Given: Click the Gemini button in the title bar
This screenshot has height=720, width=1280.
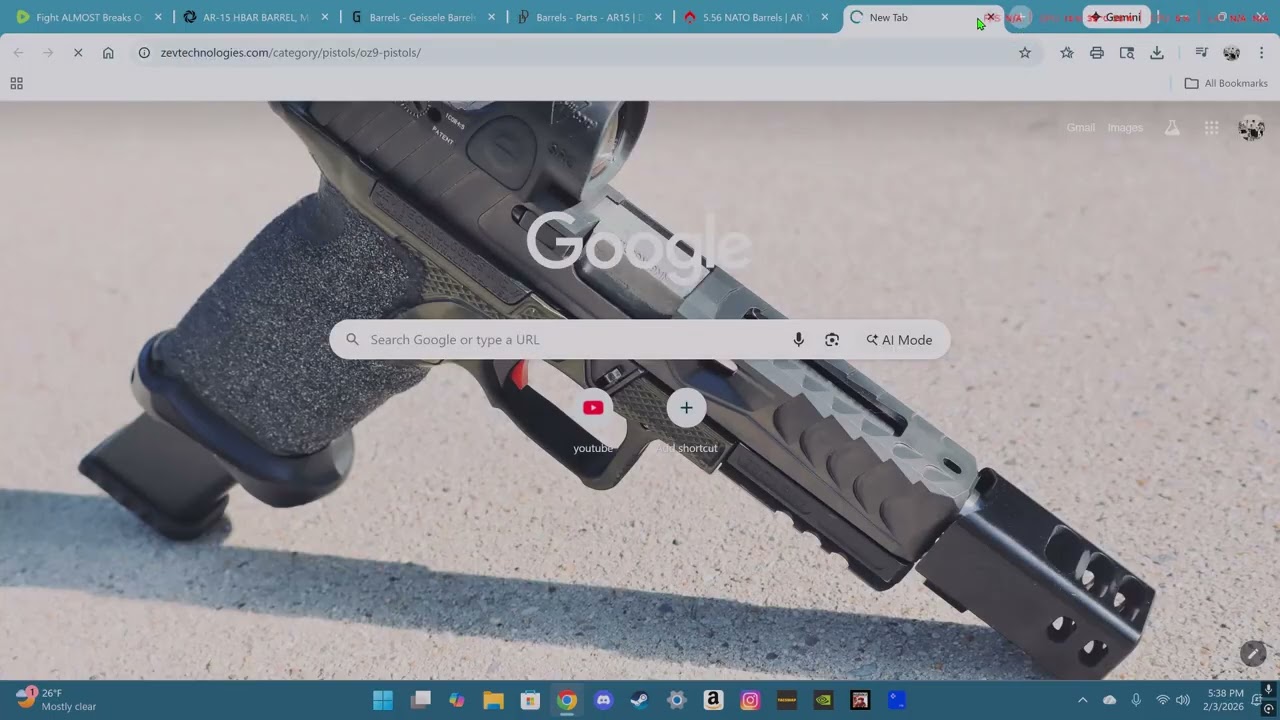Looking at the screenshot, I should point(1116,17).
